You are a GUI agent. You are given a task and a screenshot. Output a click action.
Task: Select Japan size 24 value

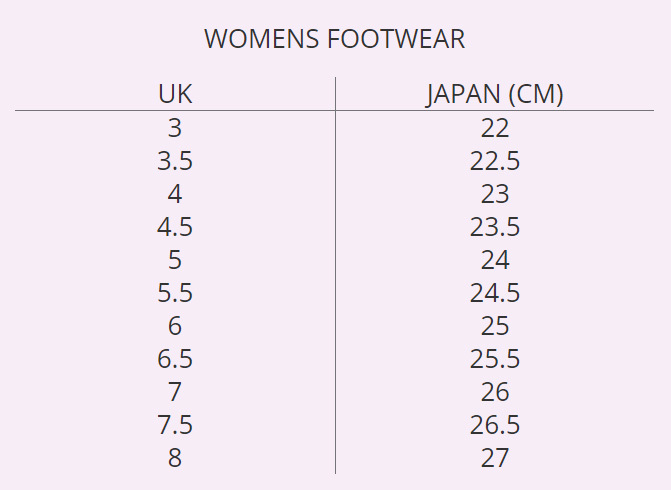[495, 260]
